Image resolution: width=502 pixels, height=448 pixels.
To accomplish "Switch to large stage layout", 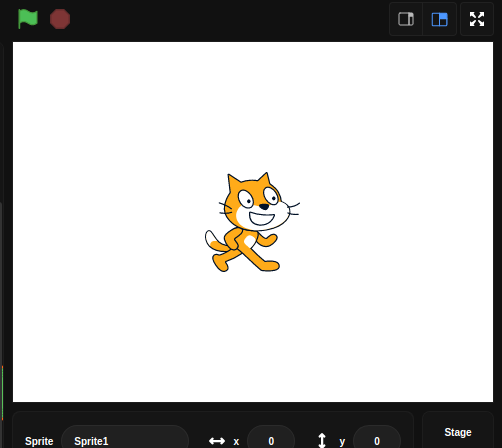I will click(x=439, y=19).
